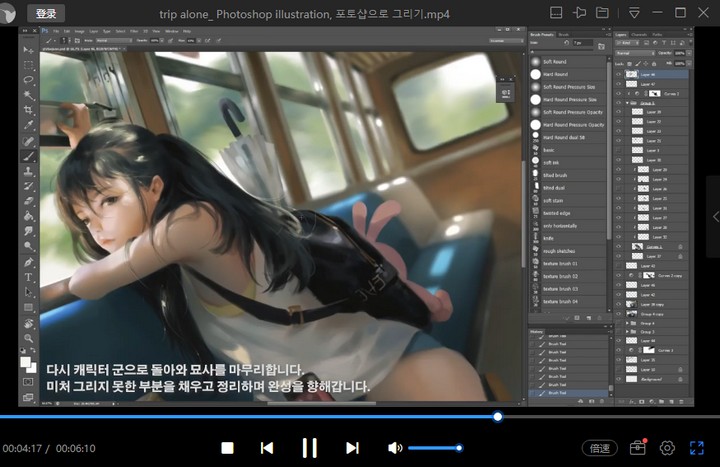Select the Pen tool
The height and width of the screenshot is (467, 720).
pyautogui.click(x=28, y=262)
